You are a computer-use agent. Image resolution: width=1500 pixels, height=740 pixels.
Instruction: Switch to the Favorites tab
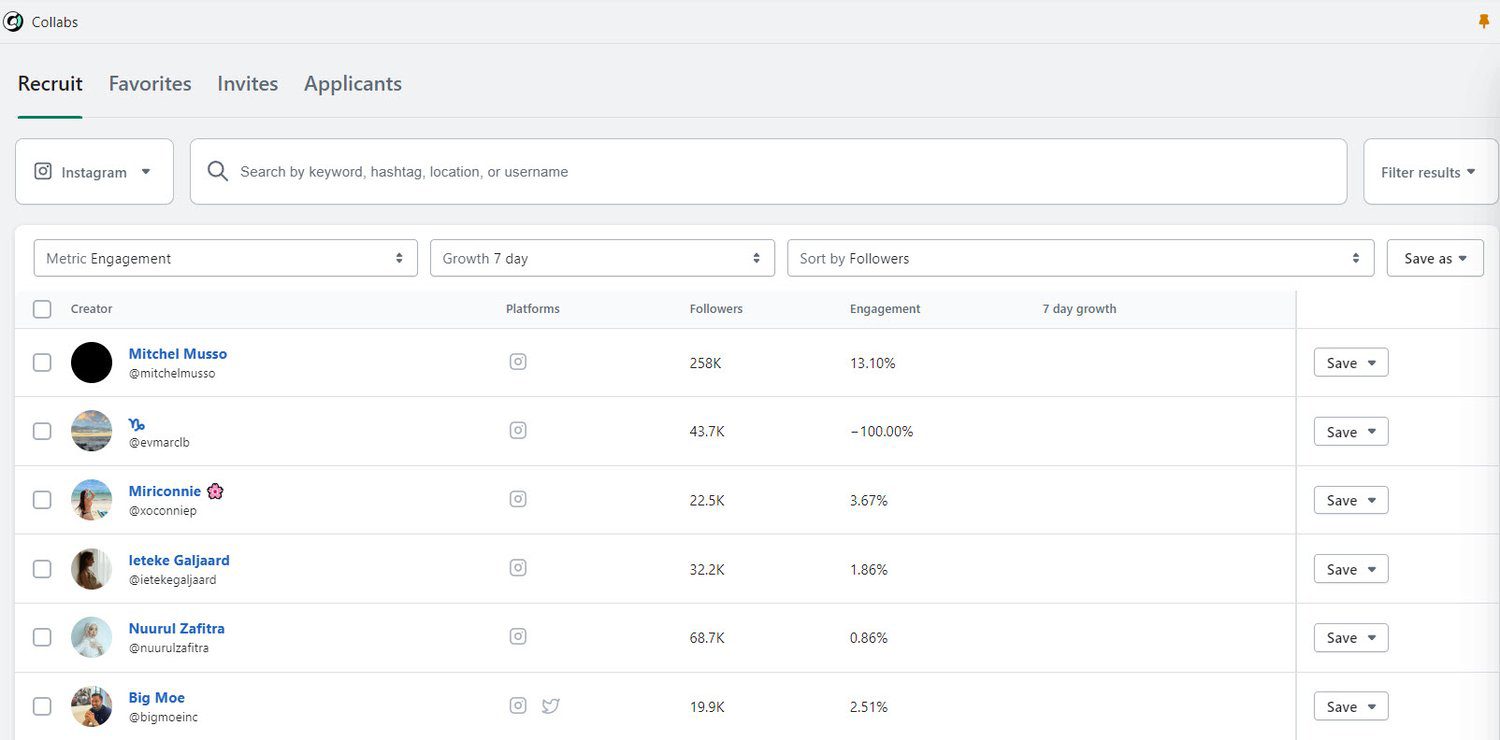coord(150,83)
